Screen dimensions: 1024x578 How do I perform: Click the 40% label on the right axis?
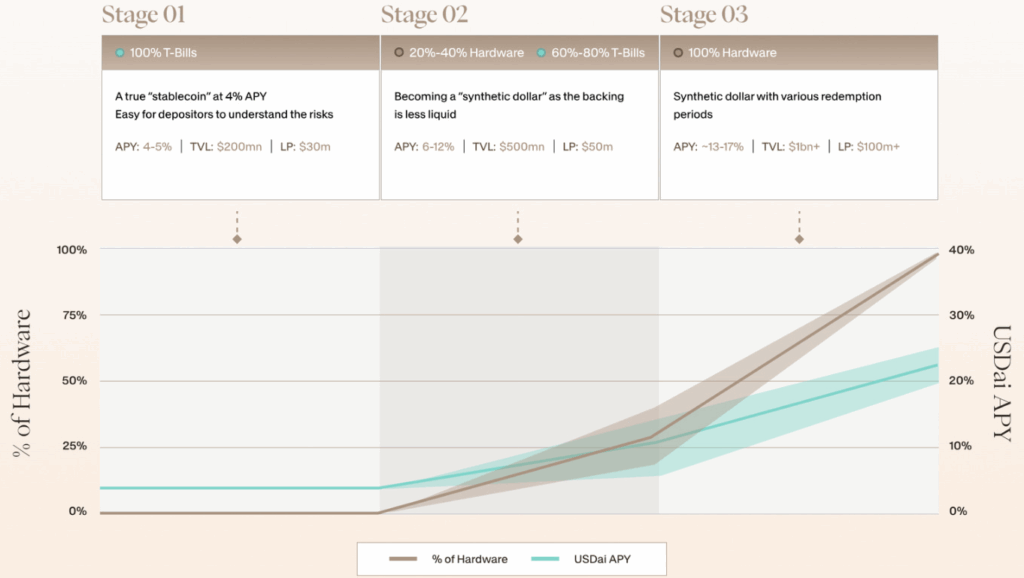click(x=961, y=249)
